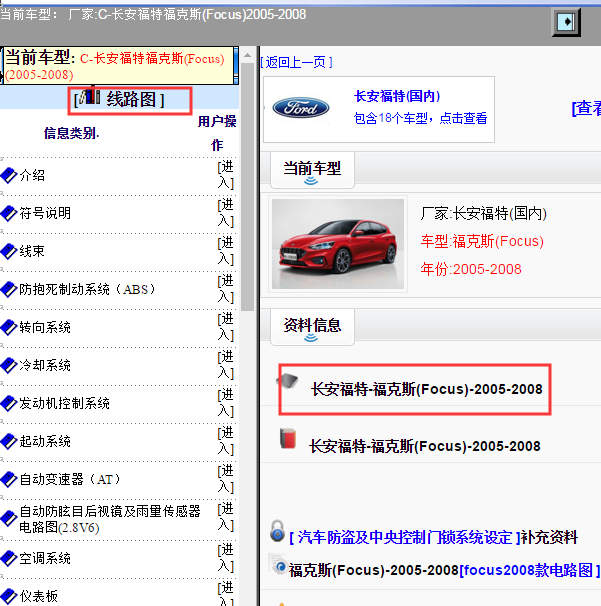Image resolution: width=601 pixels, height=606 pixels.
Task: Click the red book icon in 资料信息
Action: (x=288, y=439)
